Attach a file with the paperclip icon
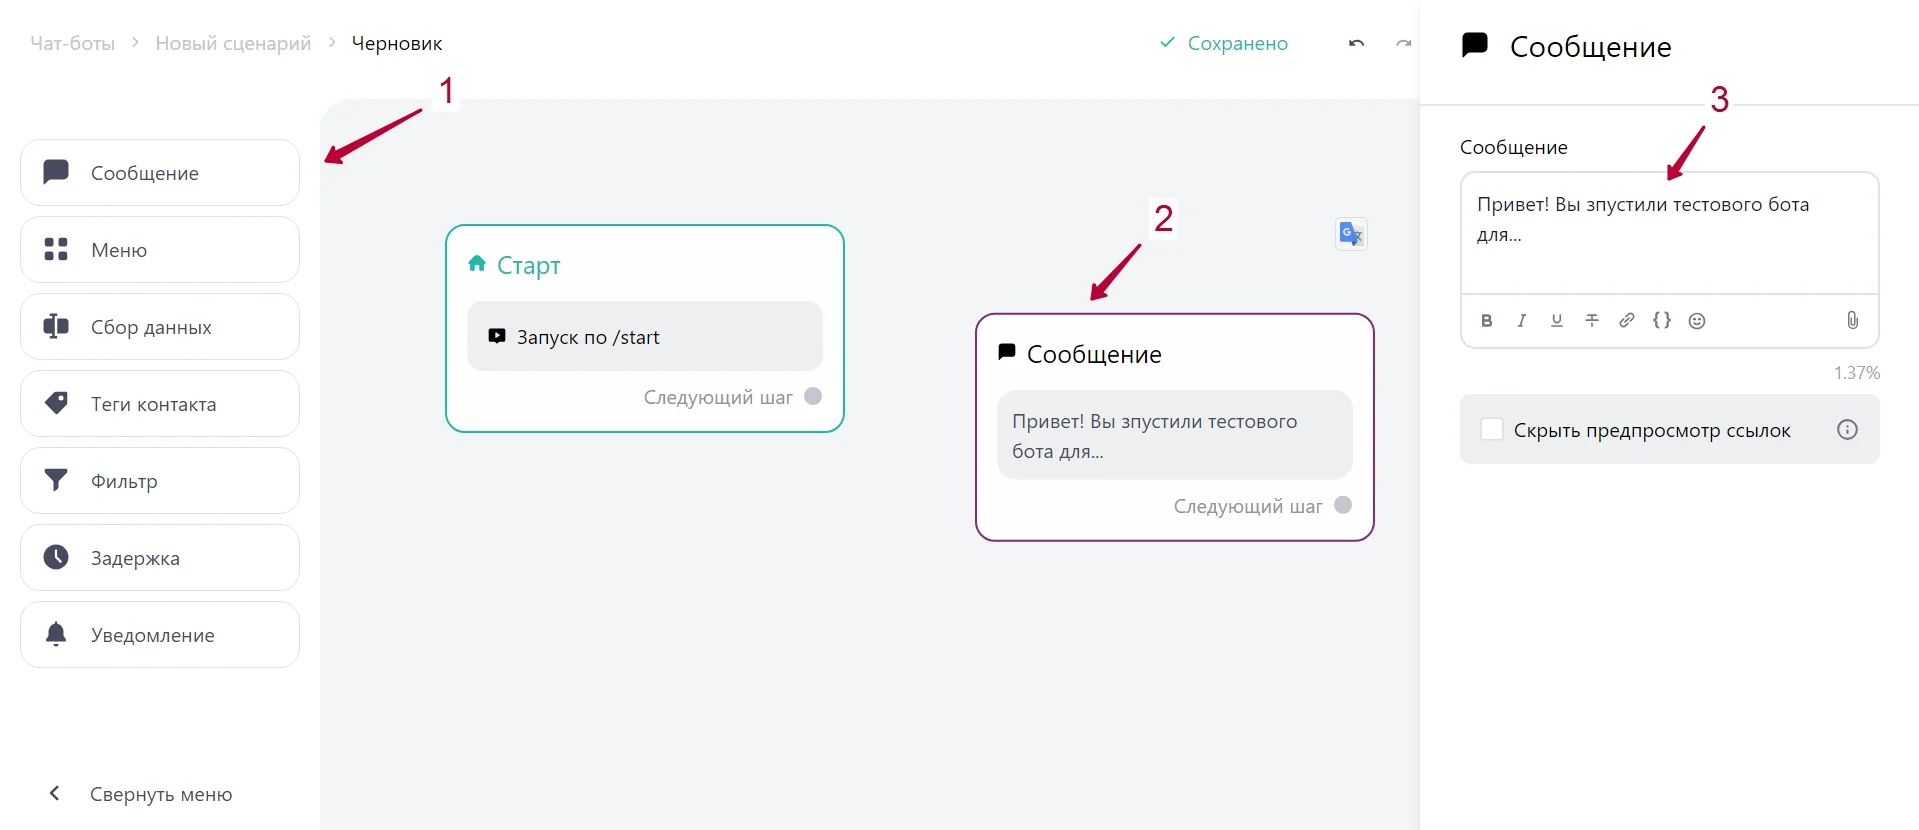 [x=1852, y=321]
